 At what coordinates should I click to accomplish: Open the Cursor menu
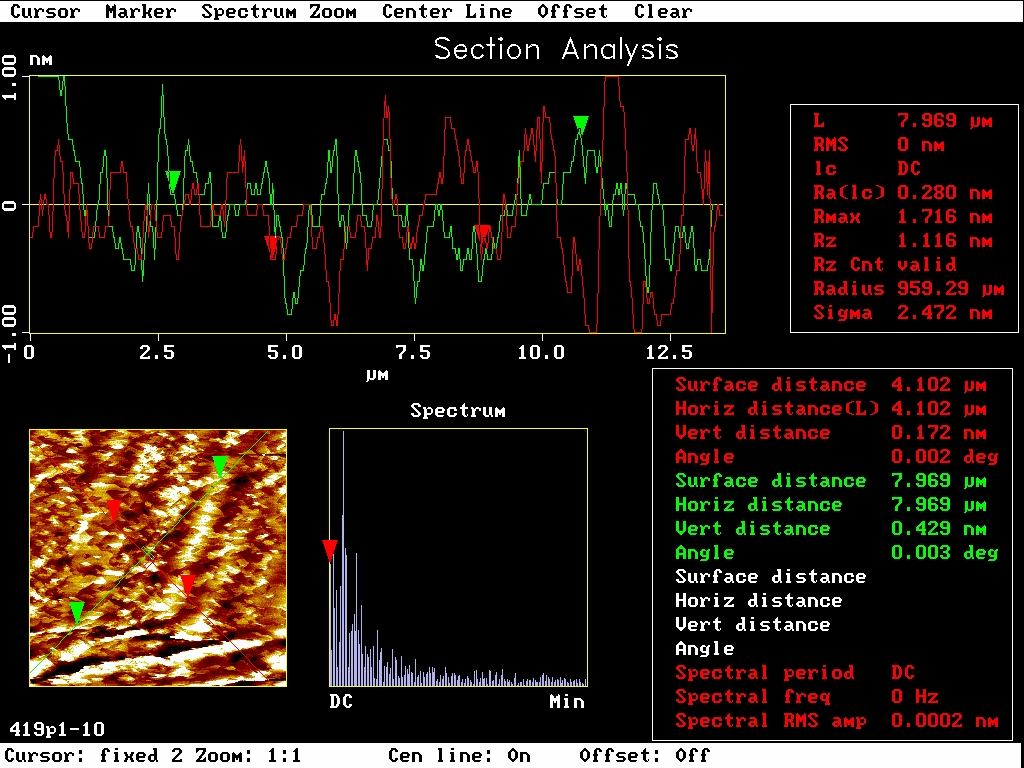(x=45, y=11)
